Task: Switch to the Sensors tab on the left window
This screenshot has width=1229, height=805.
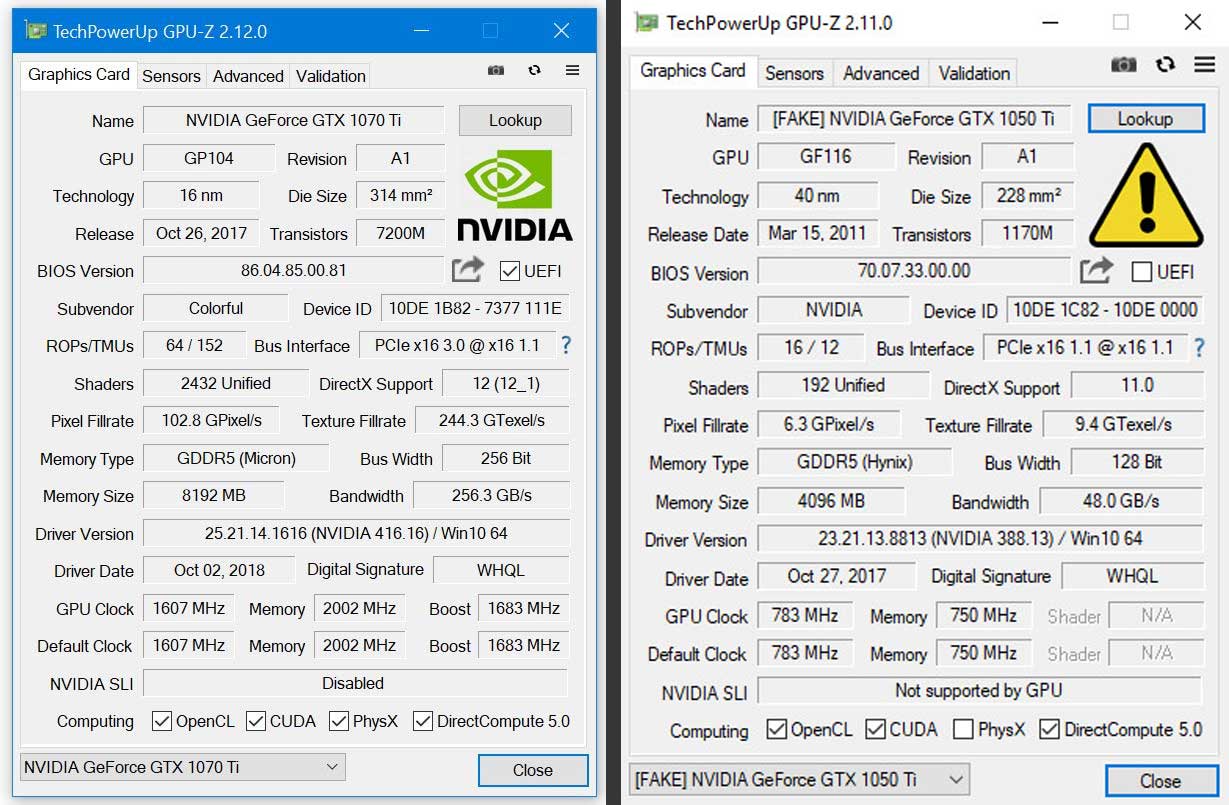Action: [x=171, y=75]
